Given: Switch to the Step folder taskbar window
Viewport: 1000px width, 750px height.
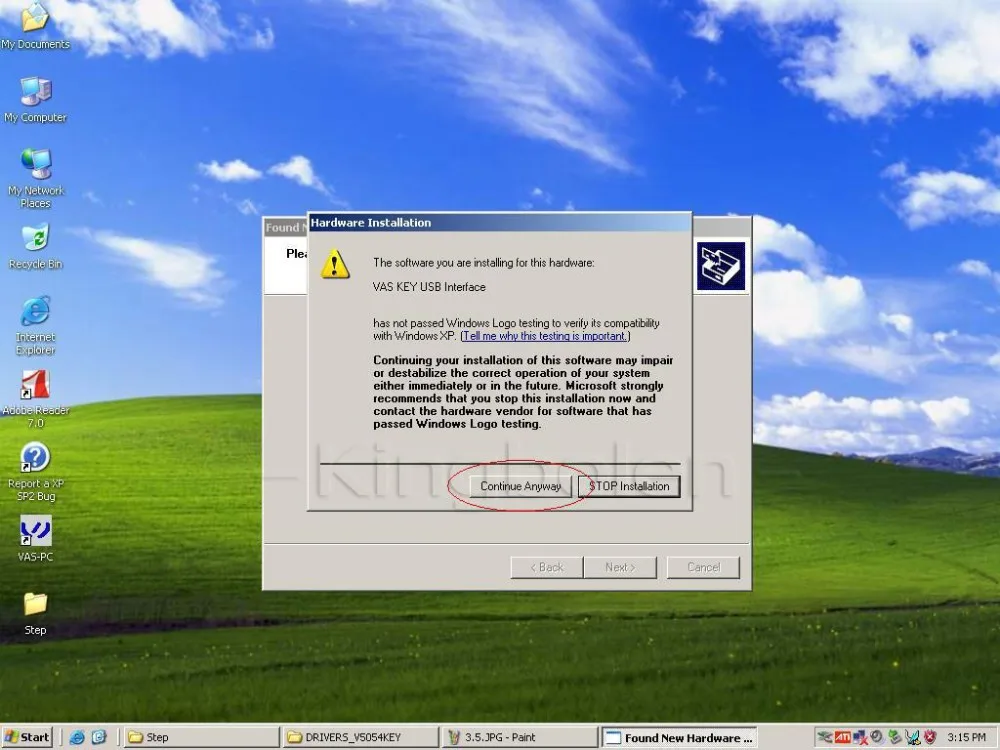Looking at the screenshot, I should tap(201, 737).
